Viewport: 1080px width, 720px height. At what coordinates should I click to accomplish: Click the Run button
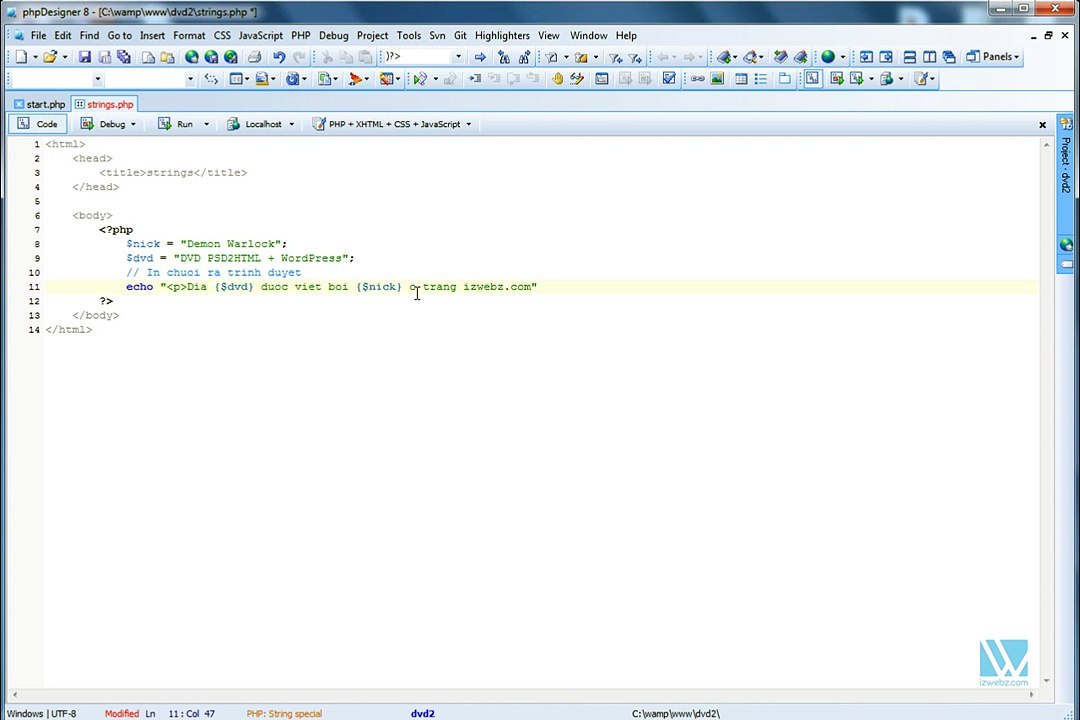[x=176, y=124]
